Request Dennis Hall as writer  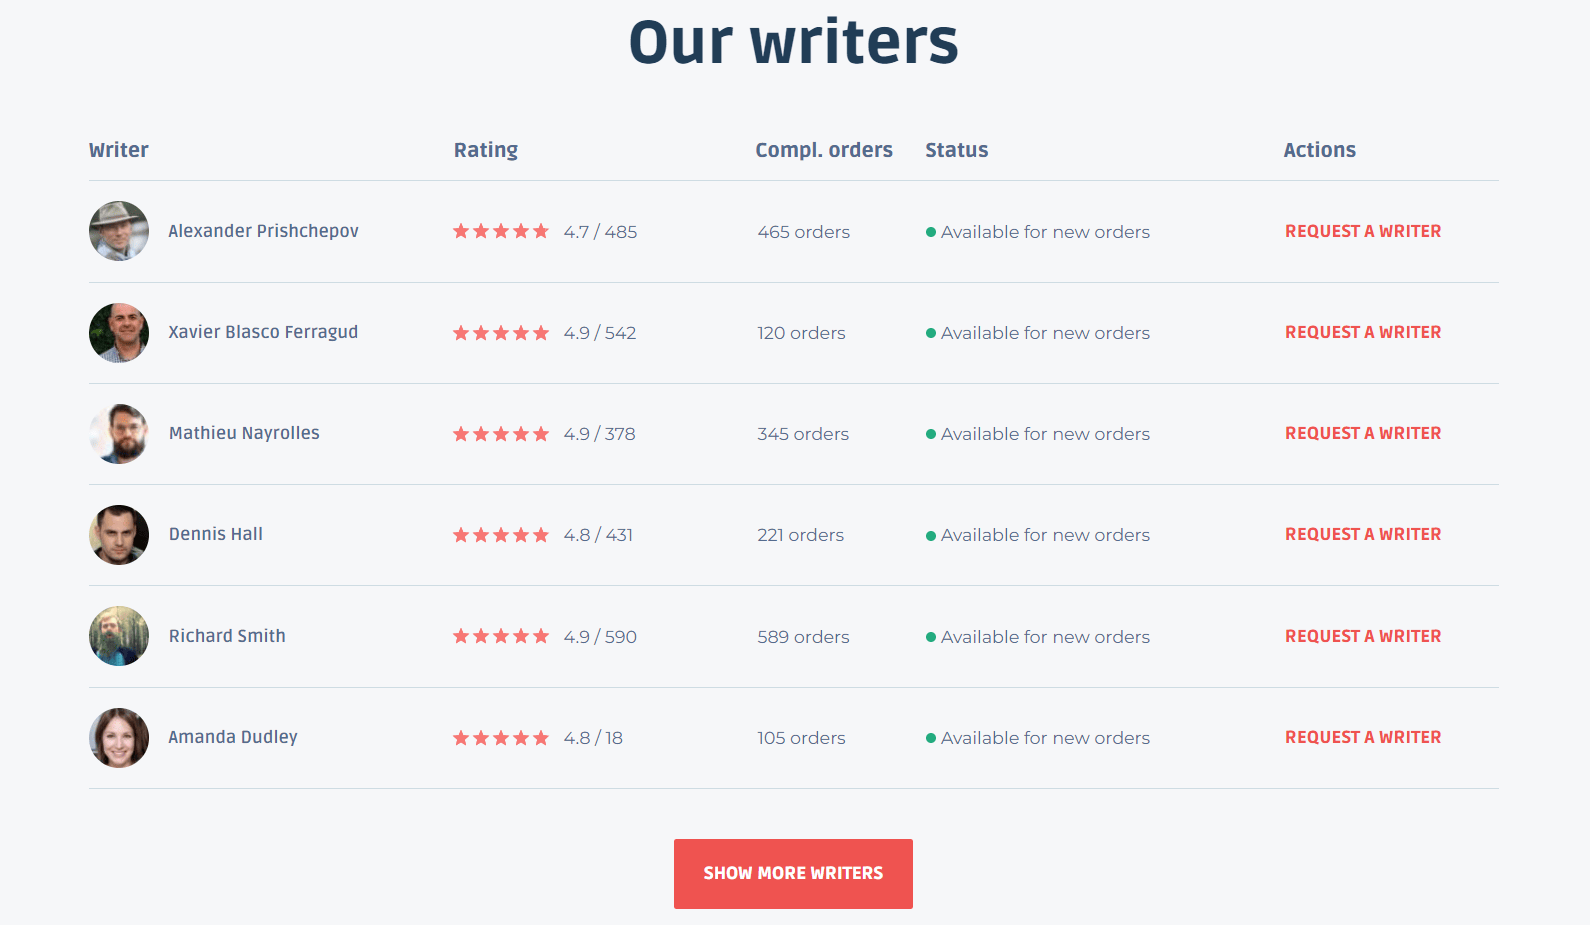click(x=1362, y=534)
